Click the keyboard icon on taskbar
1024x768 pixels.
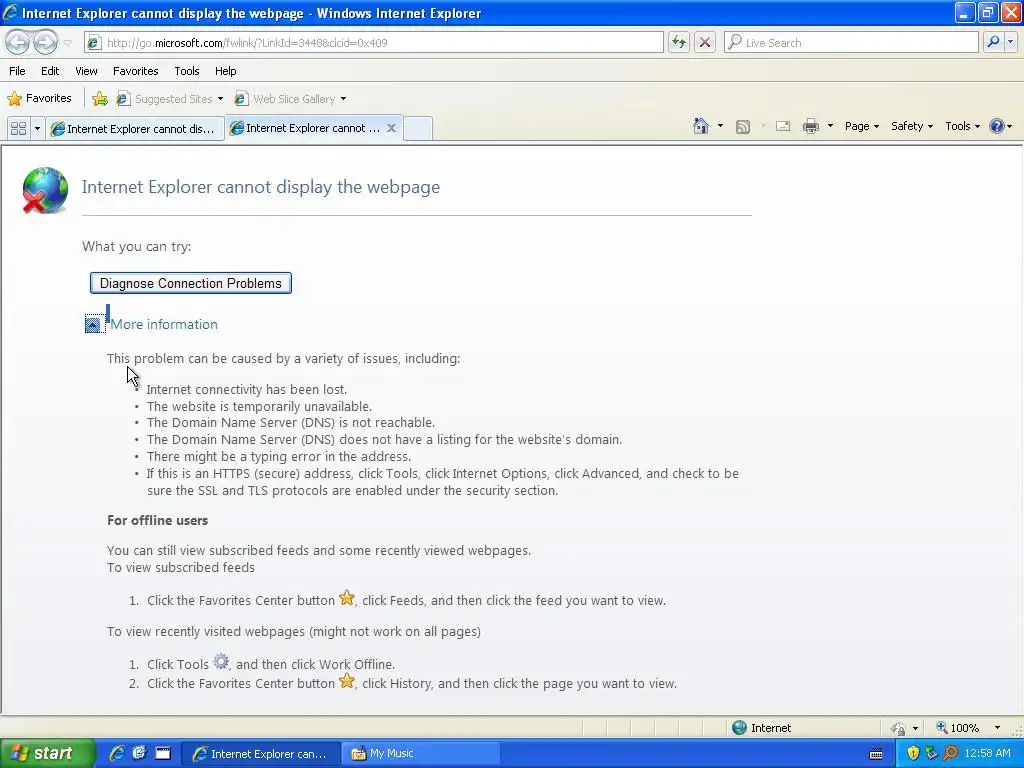coord(876,754)
